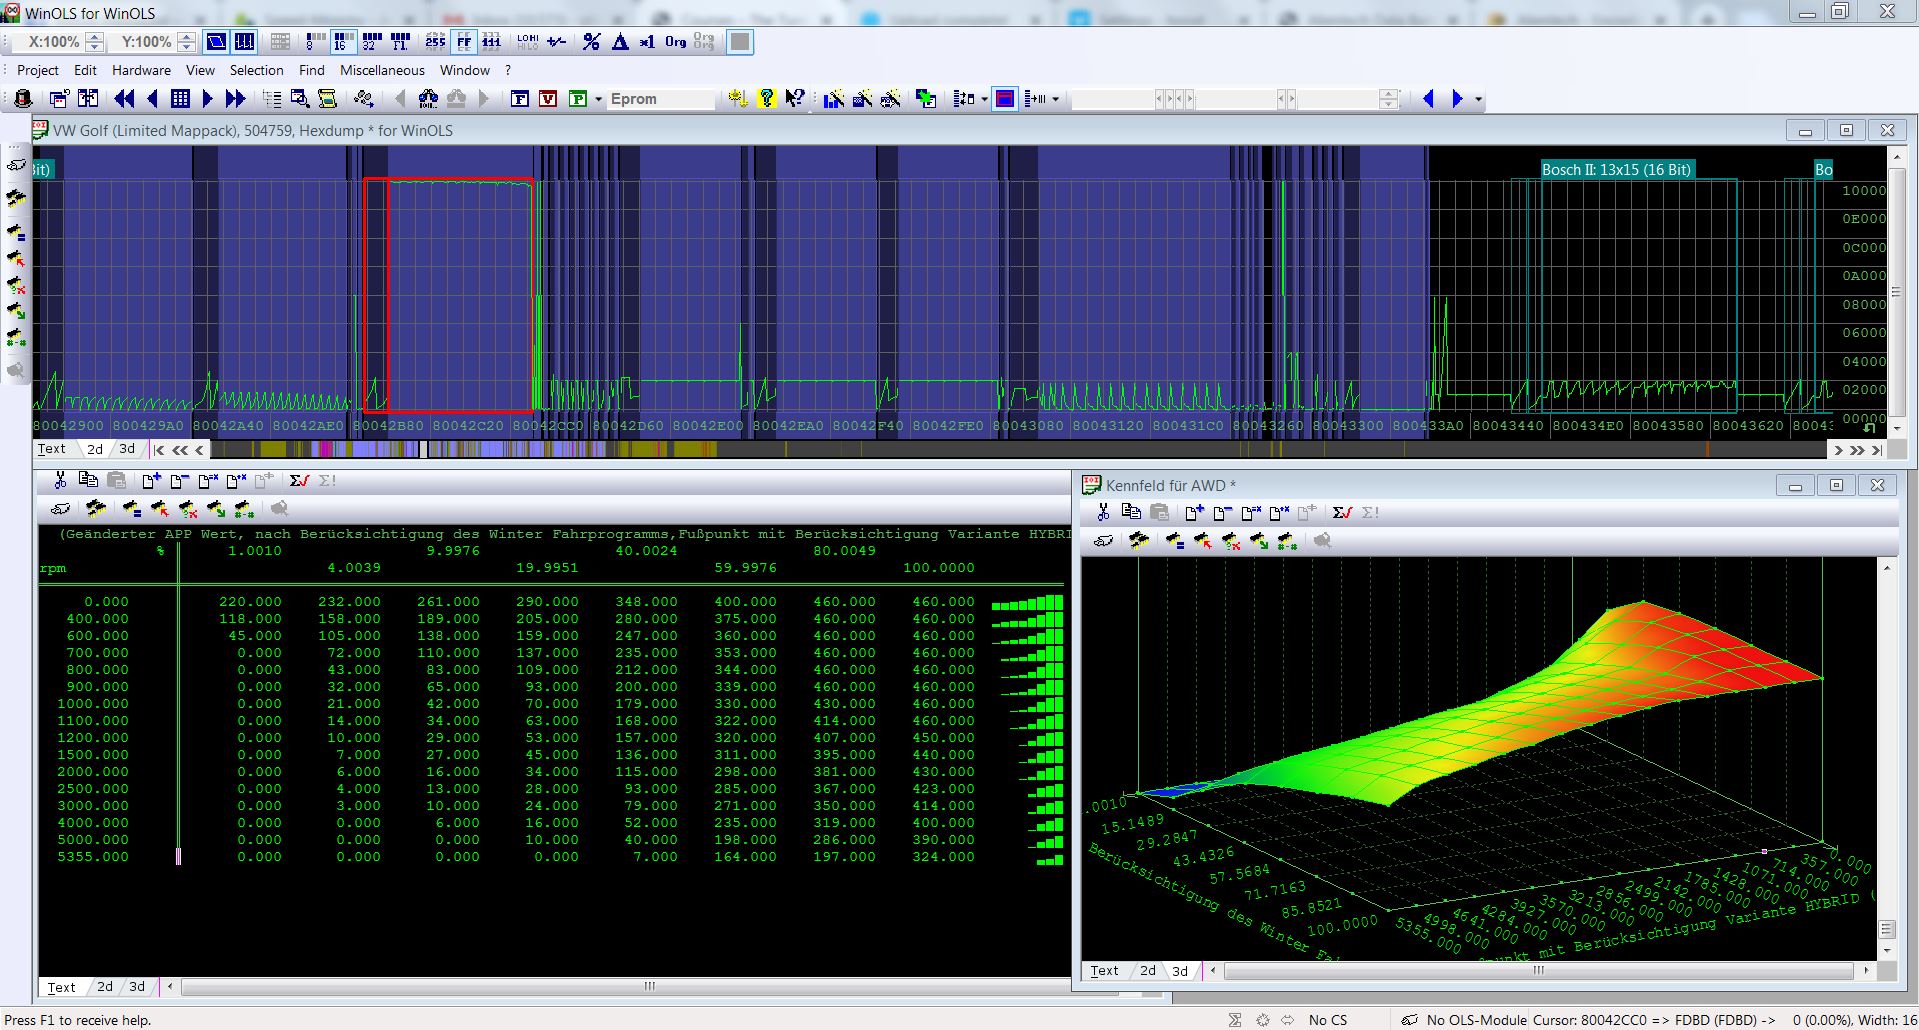Click the blue F marker icon

[520, 99]
